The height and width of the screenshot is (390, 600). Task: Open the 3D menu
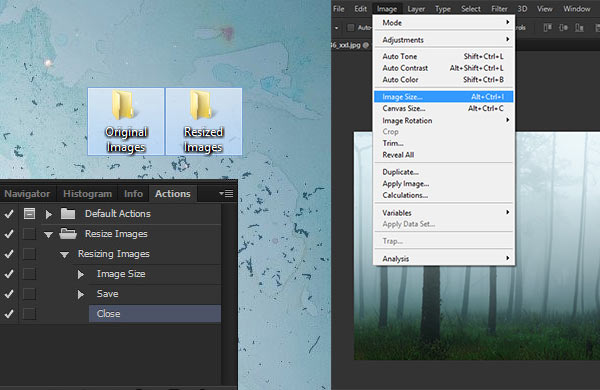522,9
